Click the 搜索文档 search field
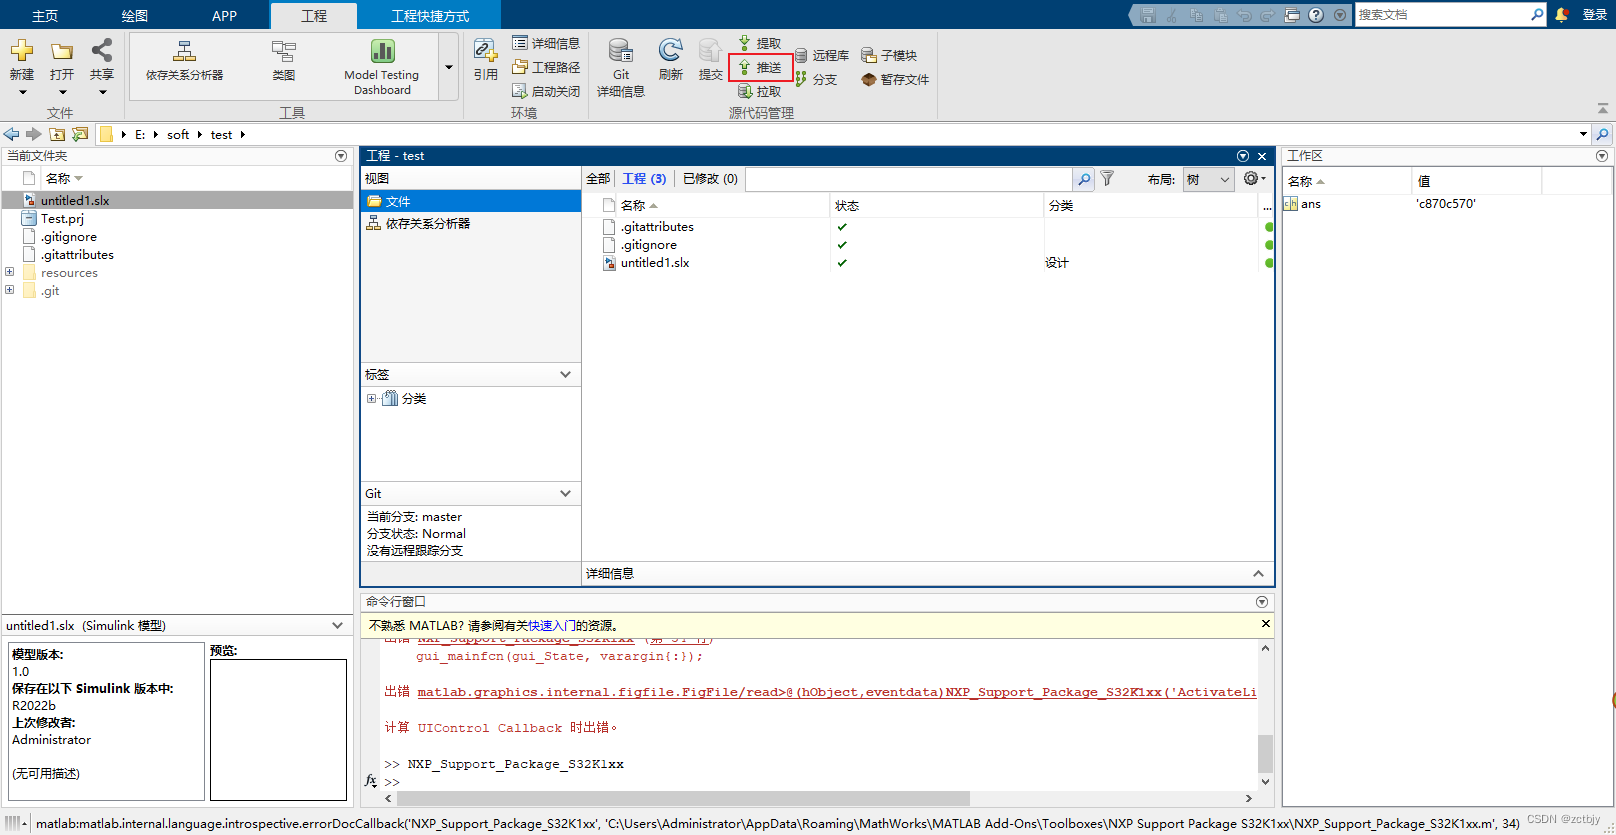The width and height of the screenshot is (1616, 835). click(x=1441, y=14)
